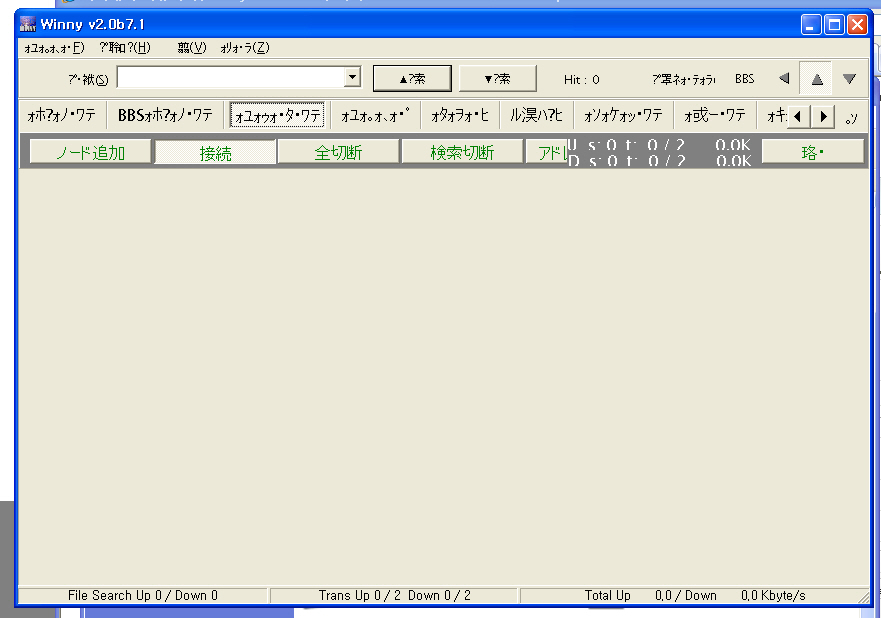Open the menu with (Z) accelerator

(x=244, y=48)
